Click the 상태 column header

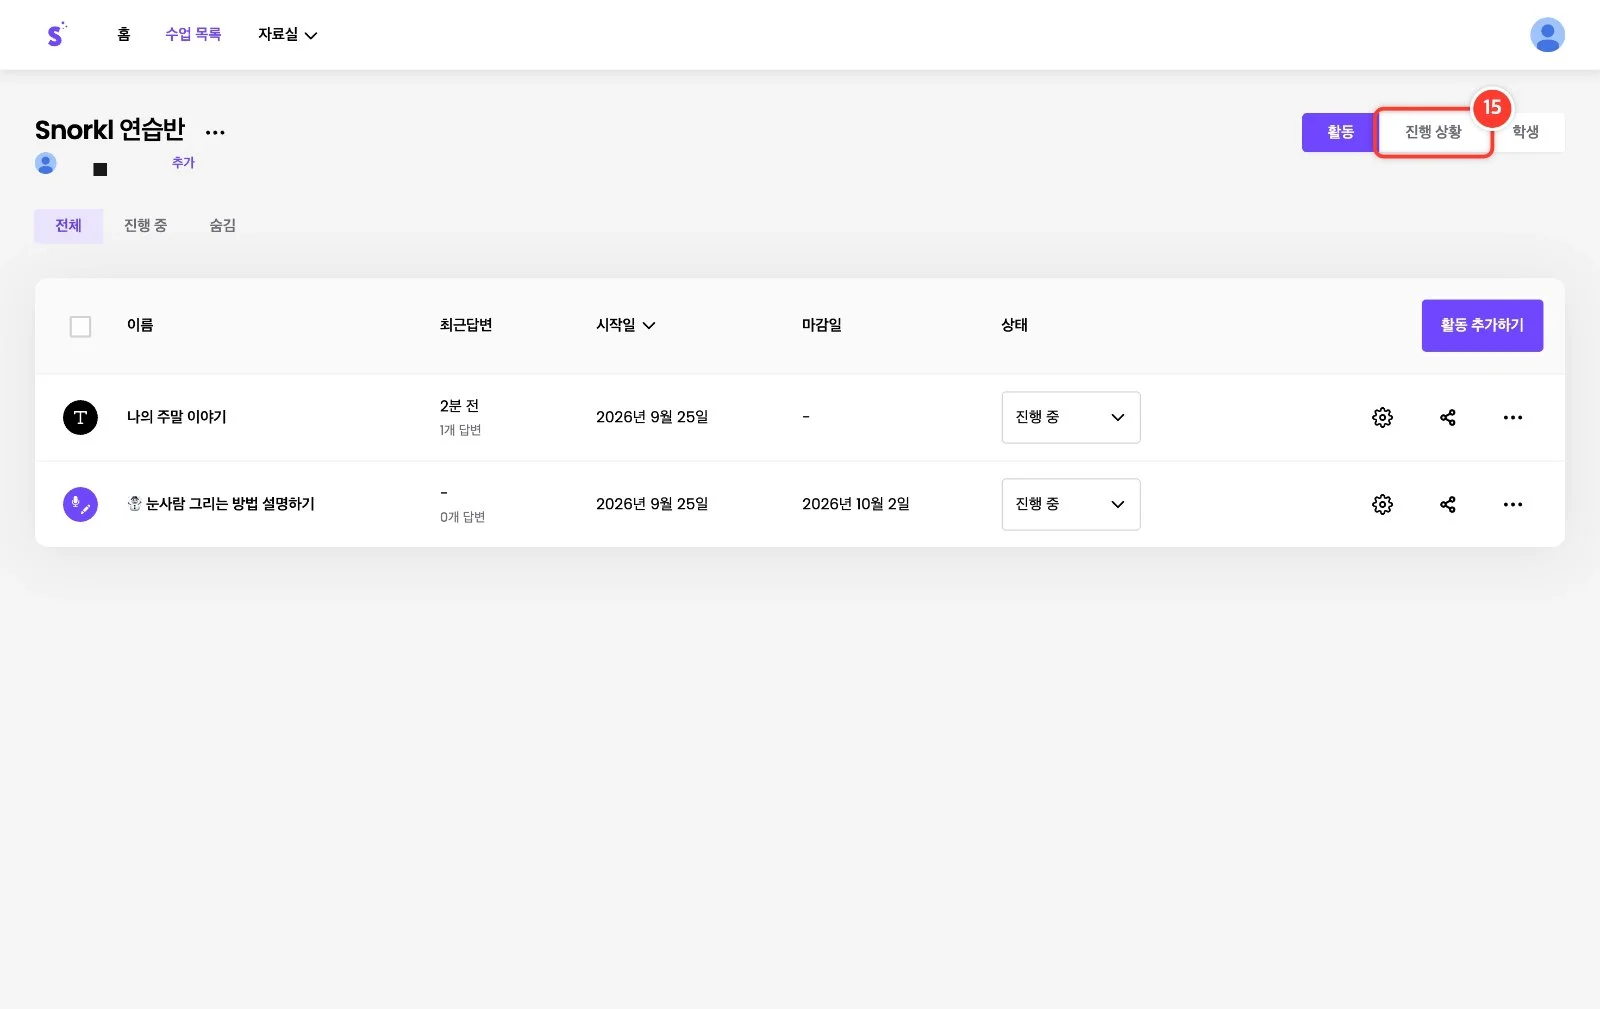[1014, 325]
